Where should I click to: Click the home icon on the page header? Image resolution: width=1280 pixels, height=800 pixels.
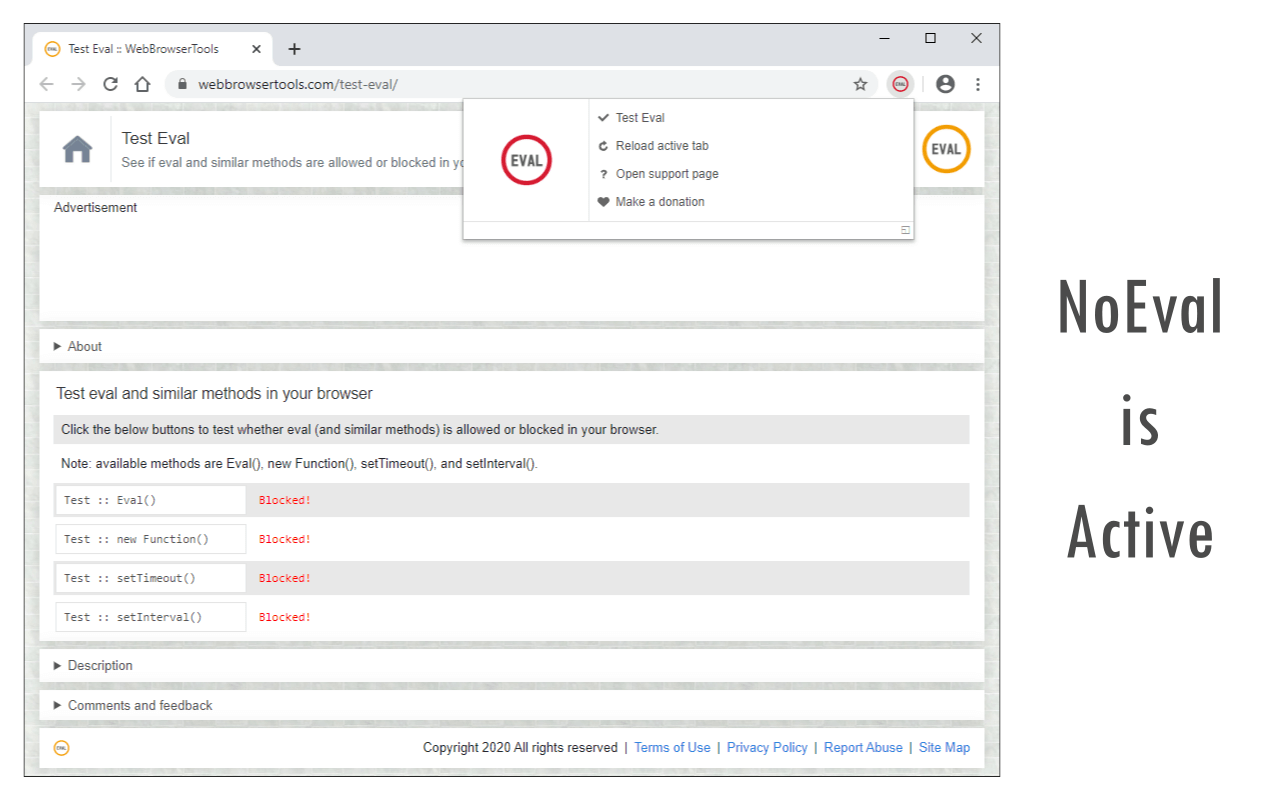click(77, 150)
